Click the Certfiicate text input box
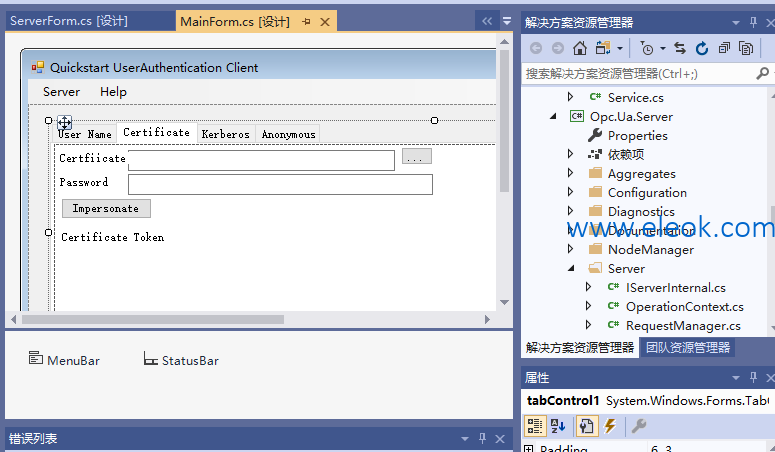 tap(261, 160)
